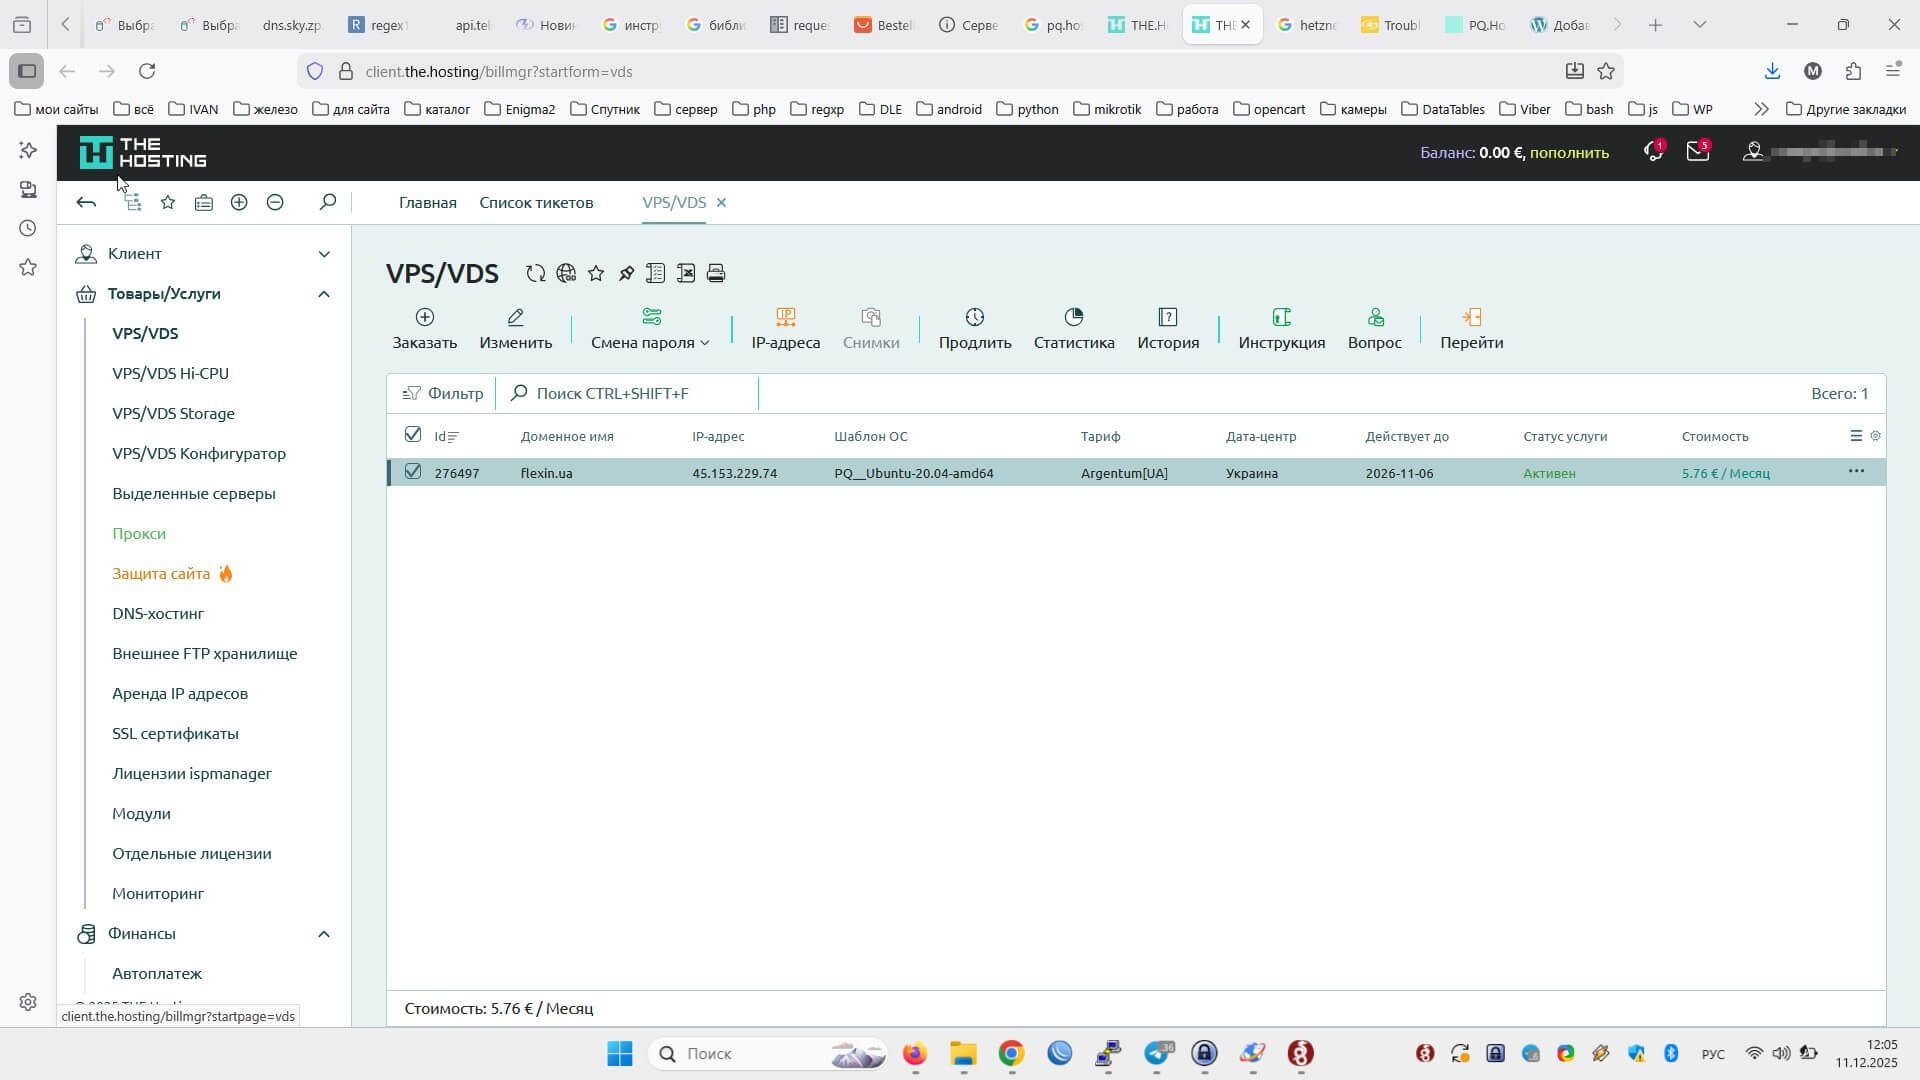This screenshot has height=1080, width=1920.
Task: Switch to Главная tab
Action: [x=427, y=203]
